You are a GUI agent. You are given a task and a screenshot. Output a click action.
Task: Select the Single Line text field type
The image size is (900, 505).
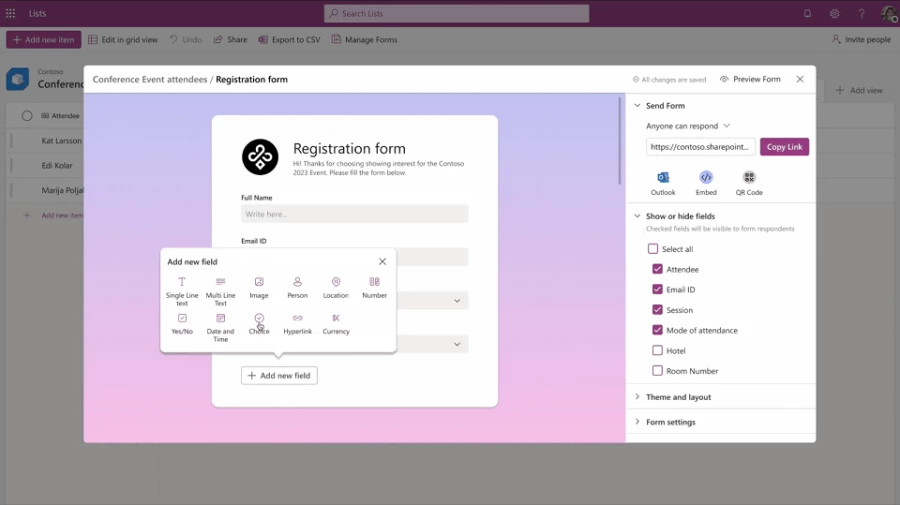click(182, 283)
